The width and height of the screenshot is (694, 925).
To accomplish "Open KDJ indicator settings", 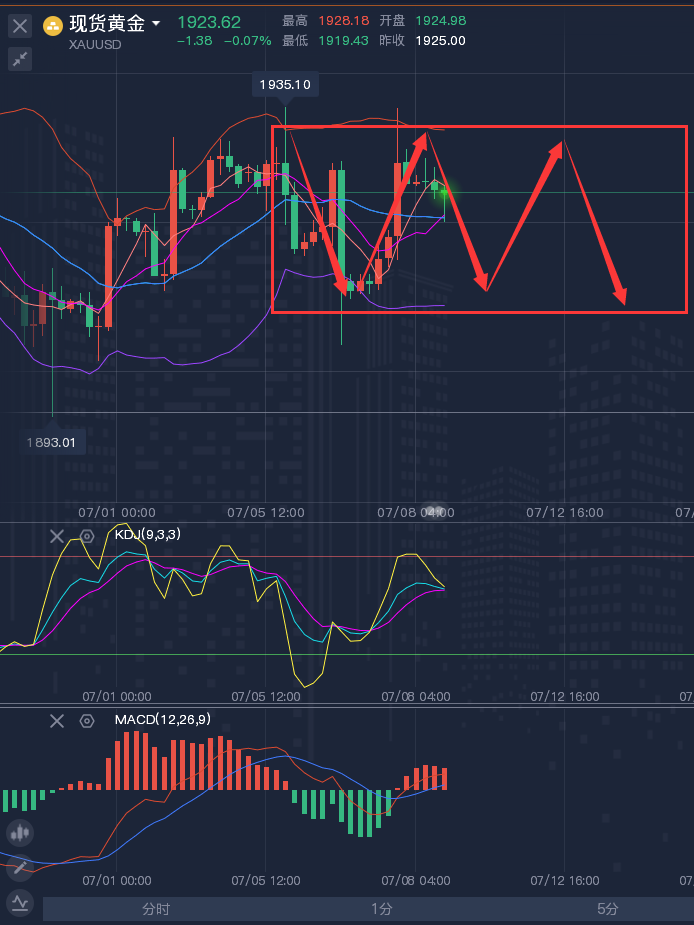I will [x=87, y=537].
